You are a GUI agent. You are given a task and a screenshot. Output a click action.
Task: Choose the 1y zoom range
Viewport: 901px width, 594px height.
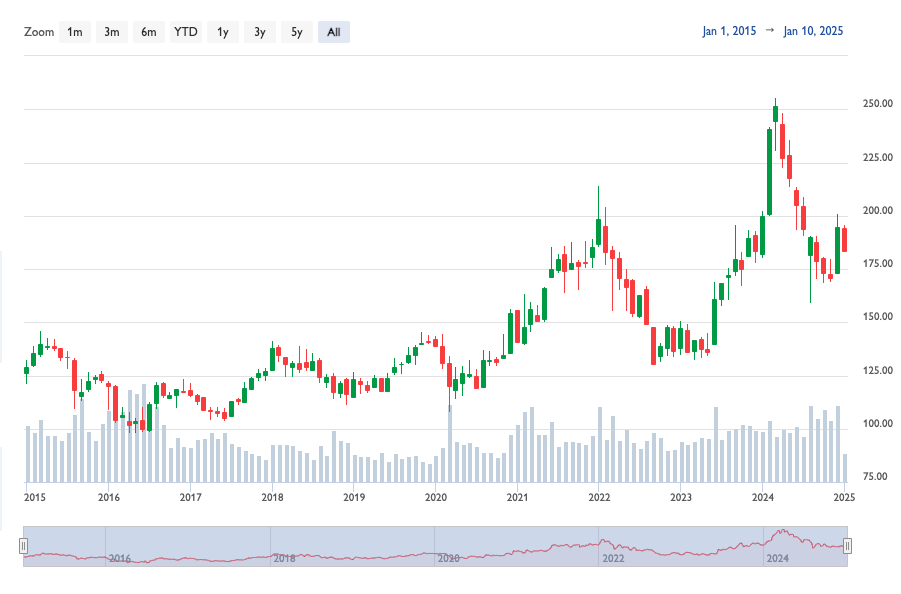[x=223, y=32]
